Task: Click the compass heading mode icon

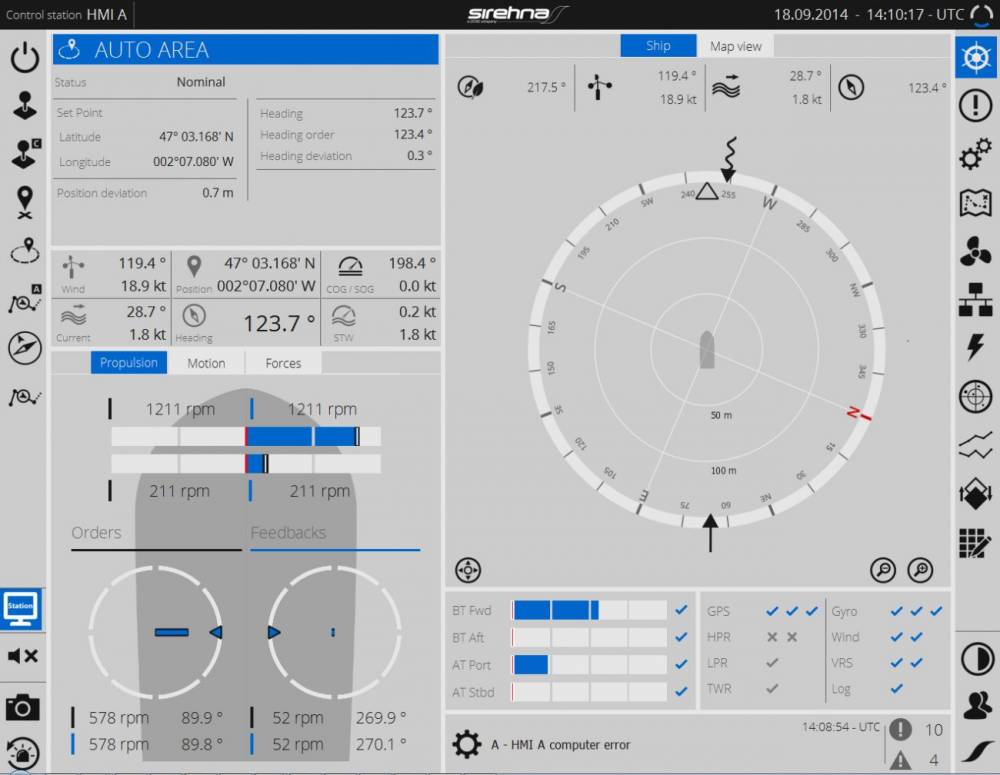Action: [x=25, y=348]
